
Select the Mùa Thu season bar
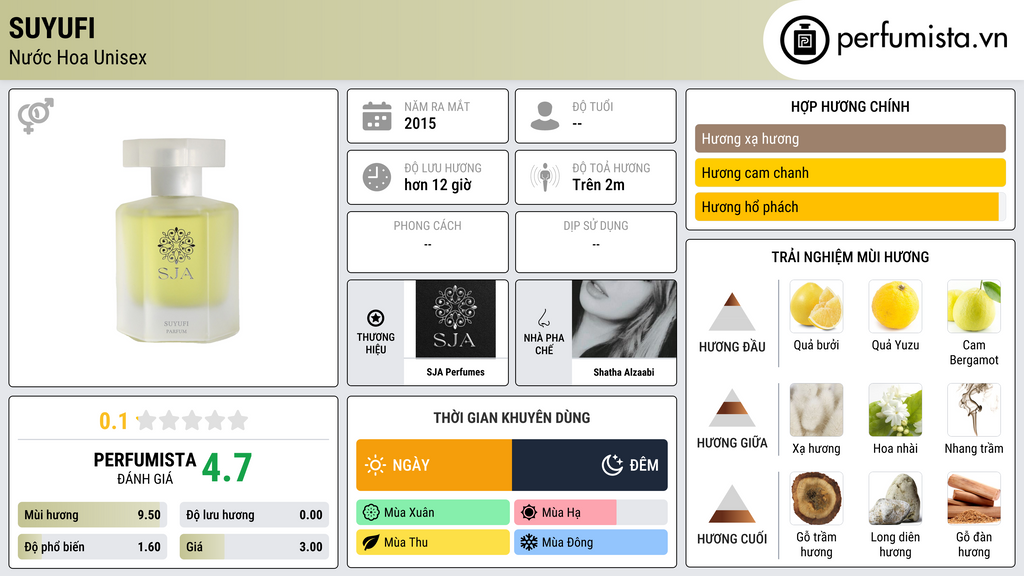(x=433, y=543)
